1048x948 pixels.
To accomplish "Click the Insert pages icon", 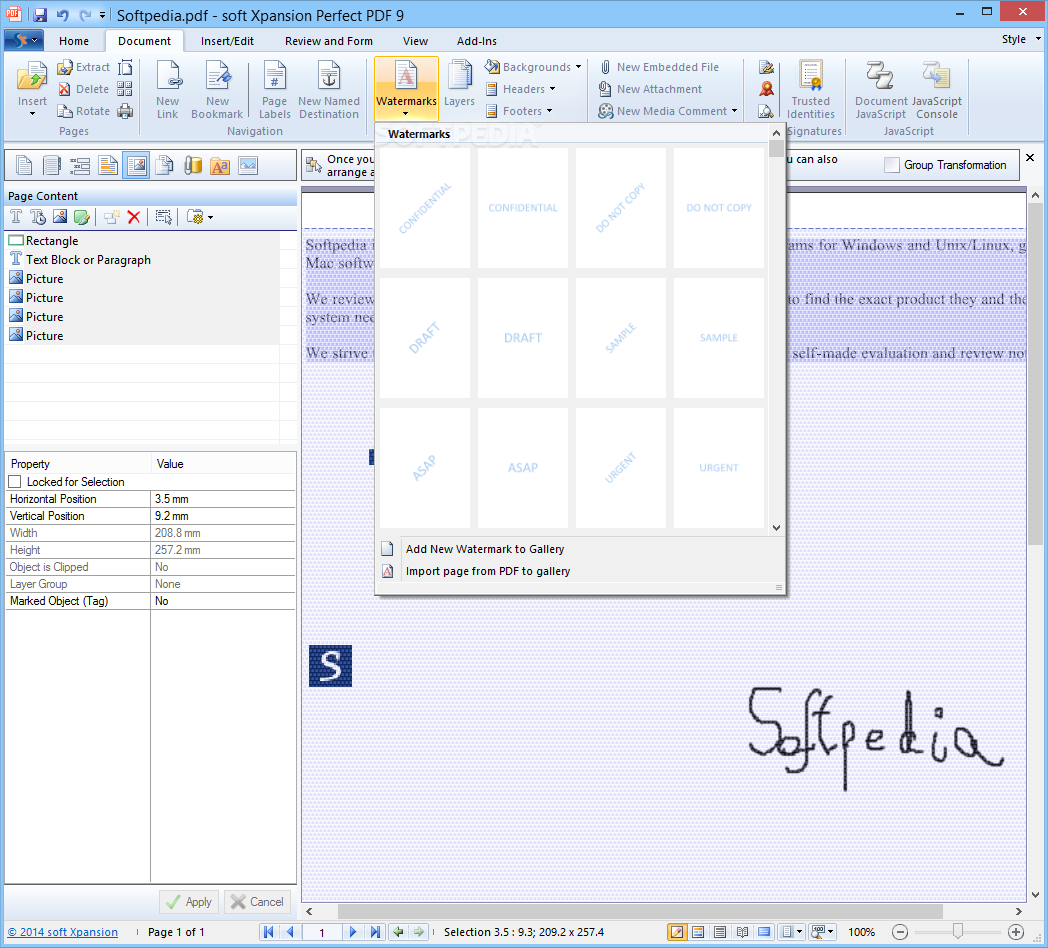I will 31,78.
